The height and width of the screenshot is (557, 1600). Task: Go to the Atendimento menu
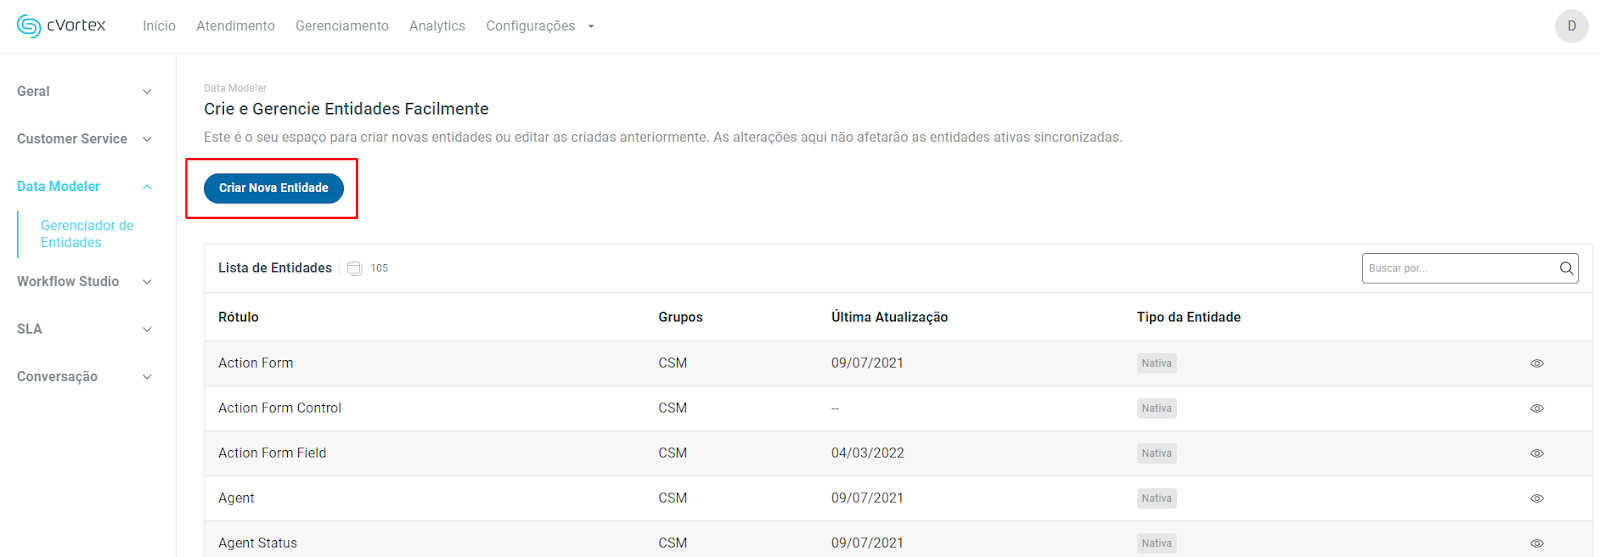(x=235, y=26)
